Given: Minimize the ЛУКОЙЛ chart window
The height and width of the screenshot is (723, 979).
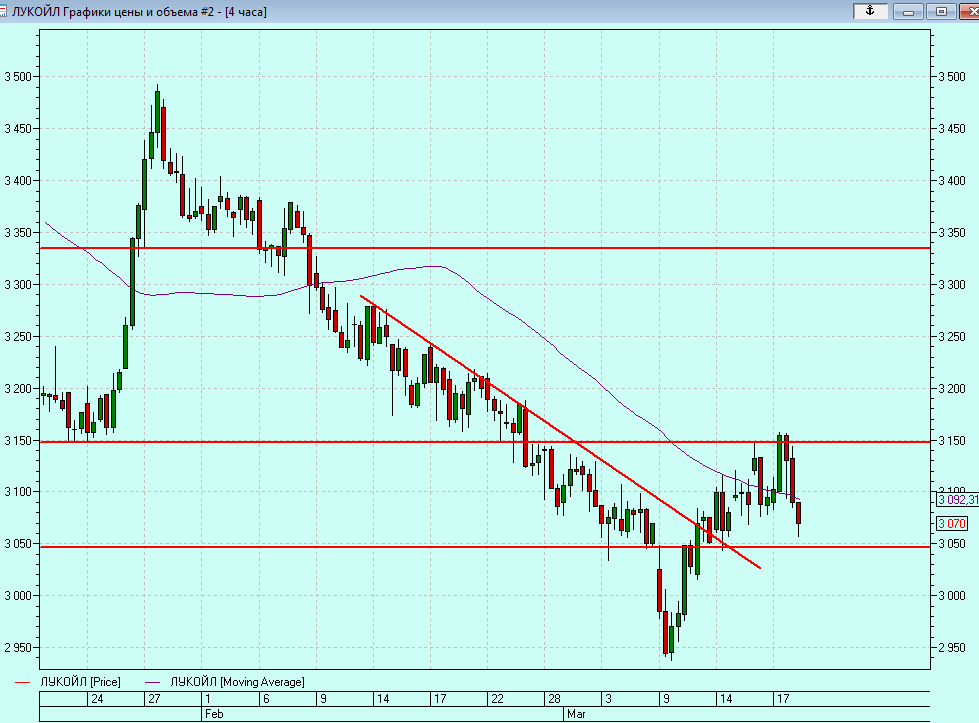Looking at the screenshot, I should [x=908, y=11].
